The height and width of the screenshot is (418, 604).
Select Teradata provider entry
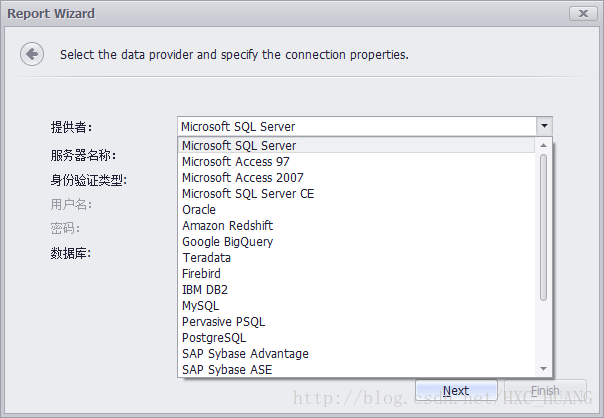[x=356, y=258]
